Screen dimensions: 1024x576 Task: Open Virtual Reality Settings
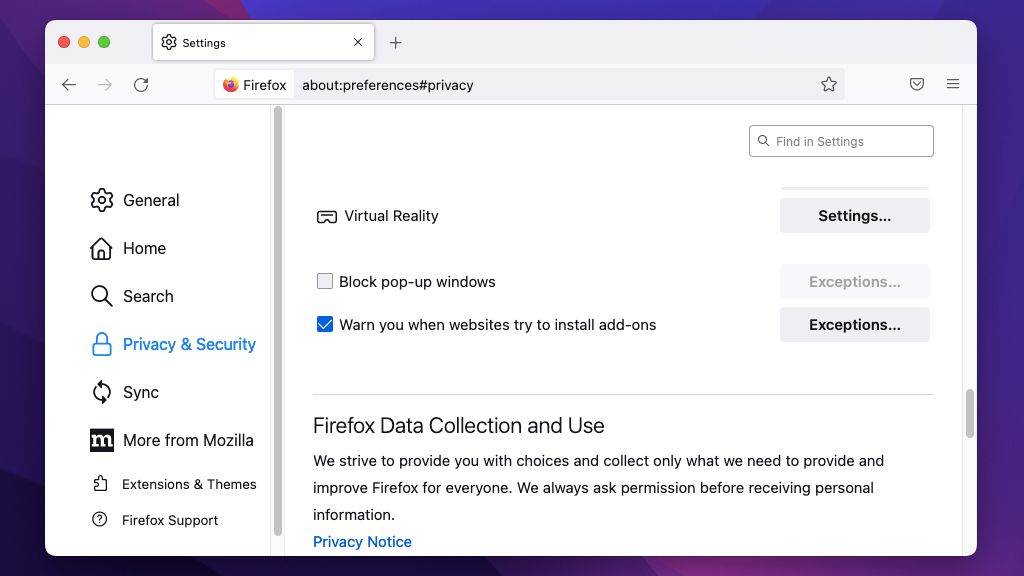854,215
